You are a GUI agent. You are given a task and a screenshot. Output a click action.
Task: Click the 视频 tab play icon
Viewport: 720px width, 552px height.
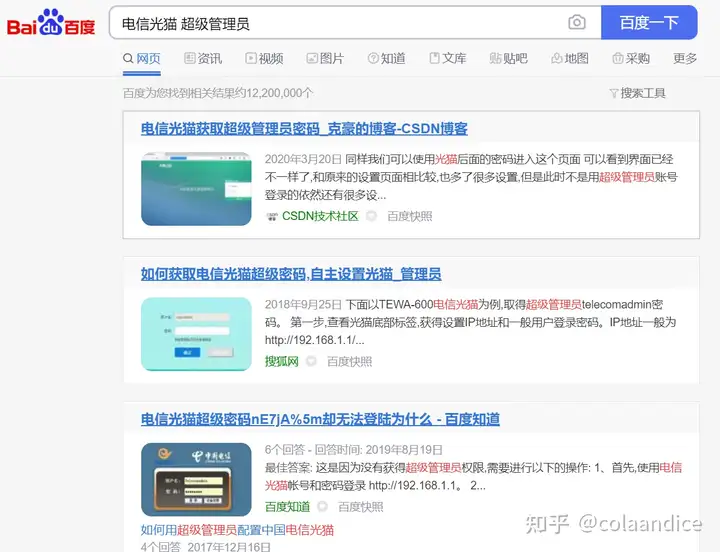click(x=251, y=58)
